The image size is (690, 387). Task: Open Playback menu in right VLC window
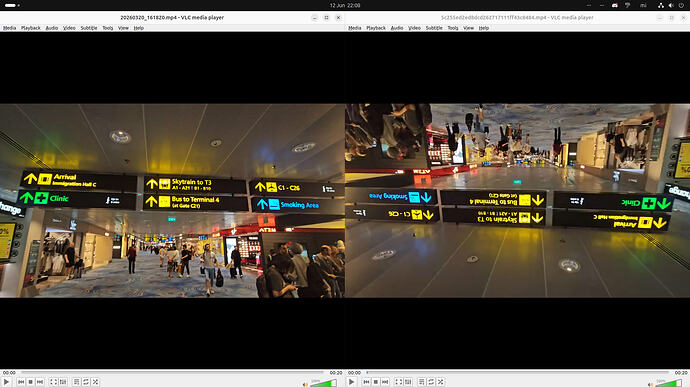click(x=376, y=28)
